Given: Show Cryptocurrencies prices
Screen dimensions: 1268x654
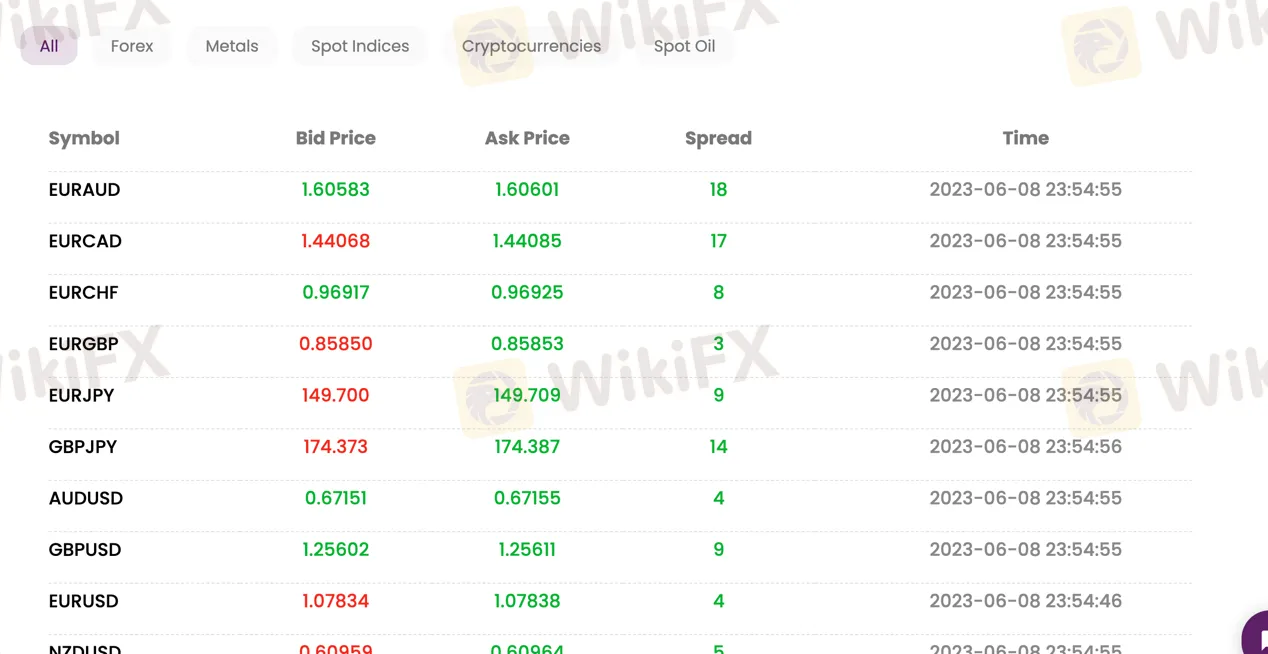Looking at the screenshot, I should [x=531, y=46].
